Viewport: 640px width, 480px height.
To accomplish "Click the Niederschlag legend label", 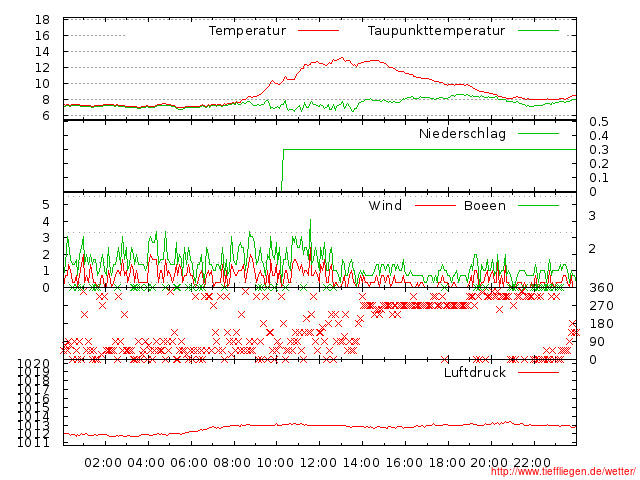I will (462, 133).
